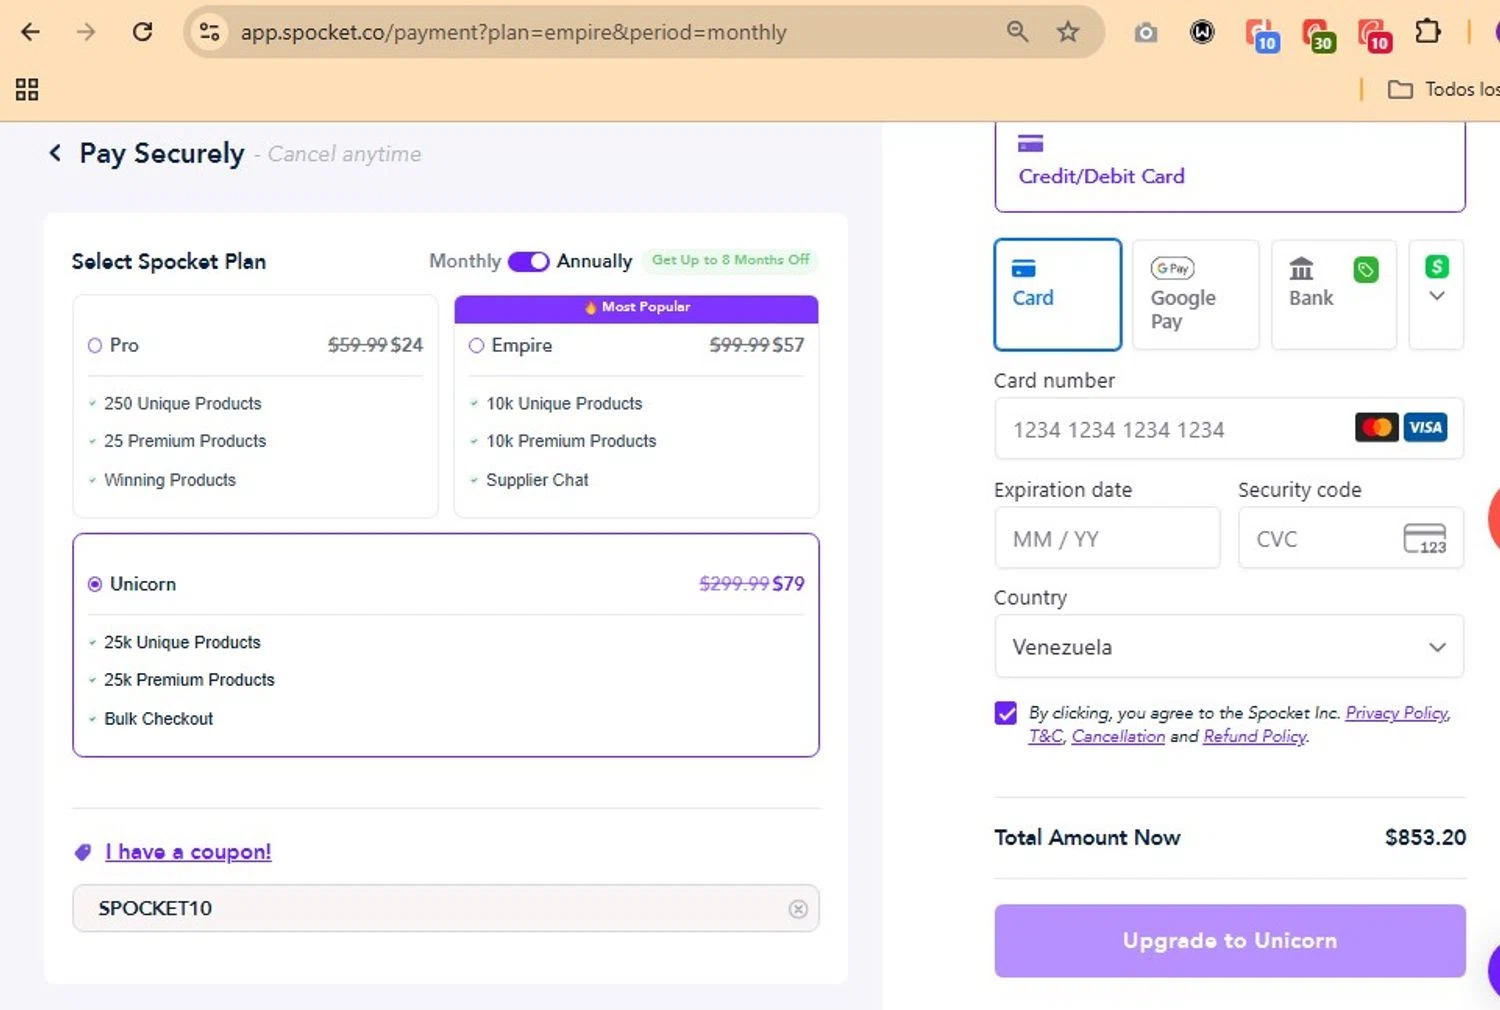Click the $853.20 total amount

(x=1425, y=838)
